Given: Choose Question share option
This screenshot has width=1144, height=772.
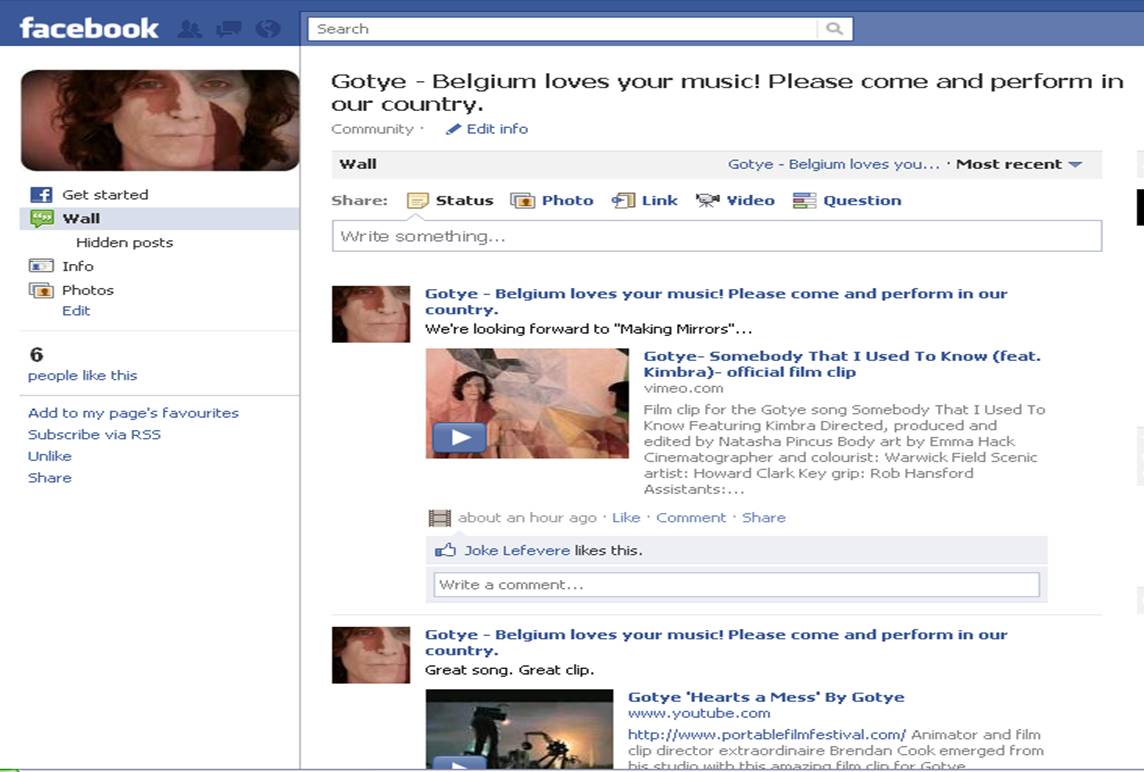Looking at the screenshot, I should click(x=862, y=201).
